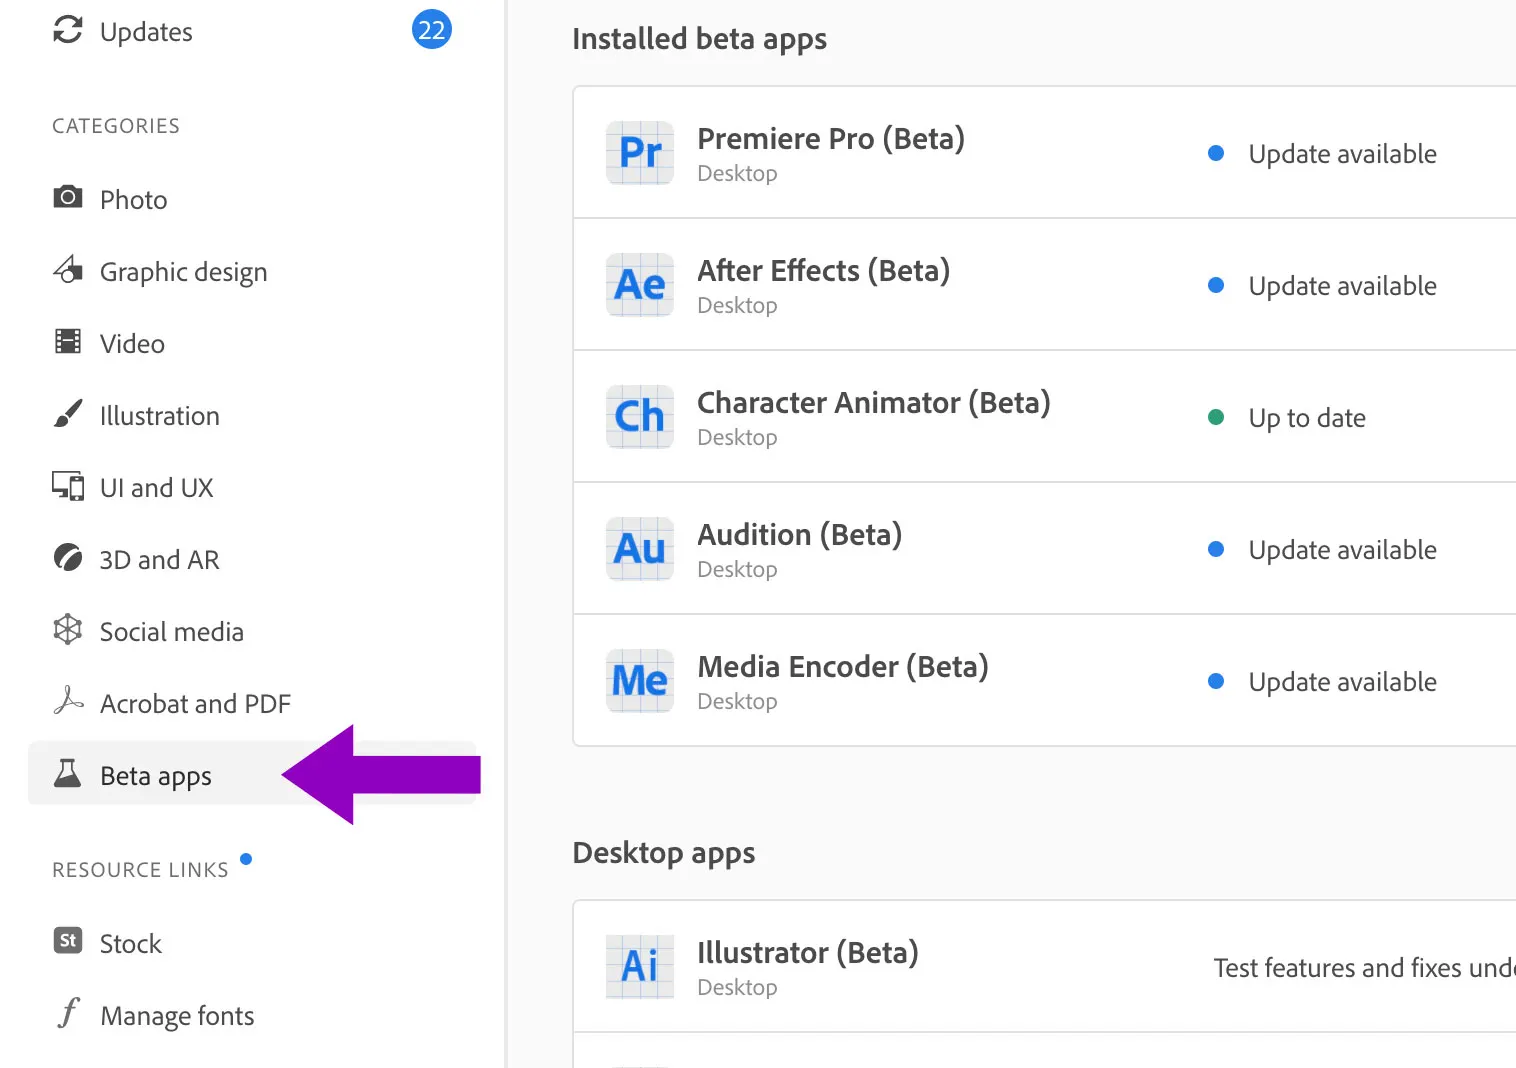Open the Graphic design category

[x=183, y=272]
